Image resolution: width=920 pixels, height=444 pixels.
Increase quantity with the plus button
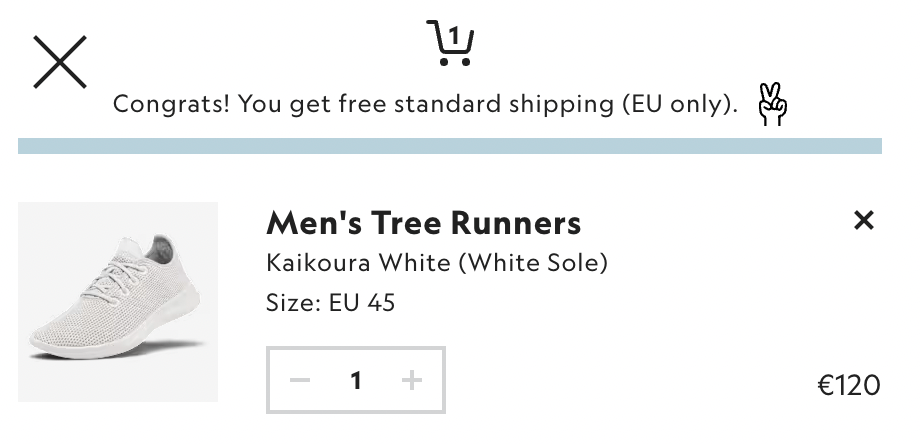[x=412, y=380]
